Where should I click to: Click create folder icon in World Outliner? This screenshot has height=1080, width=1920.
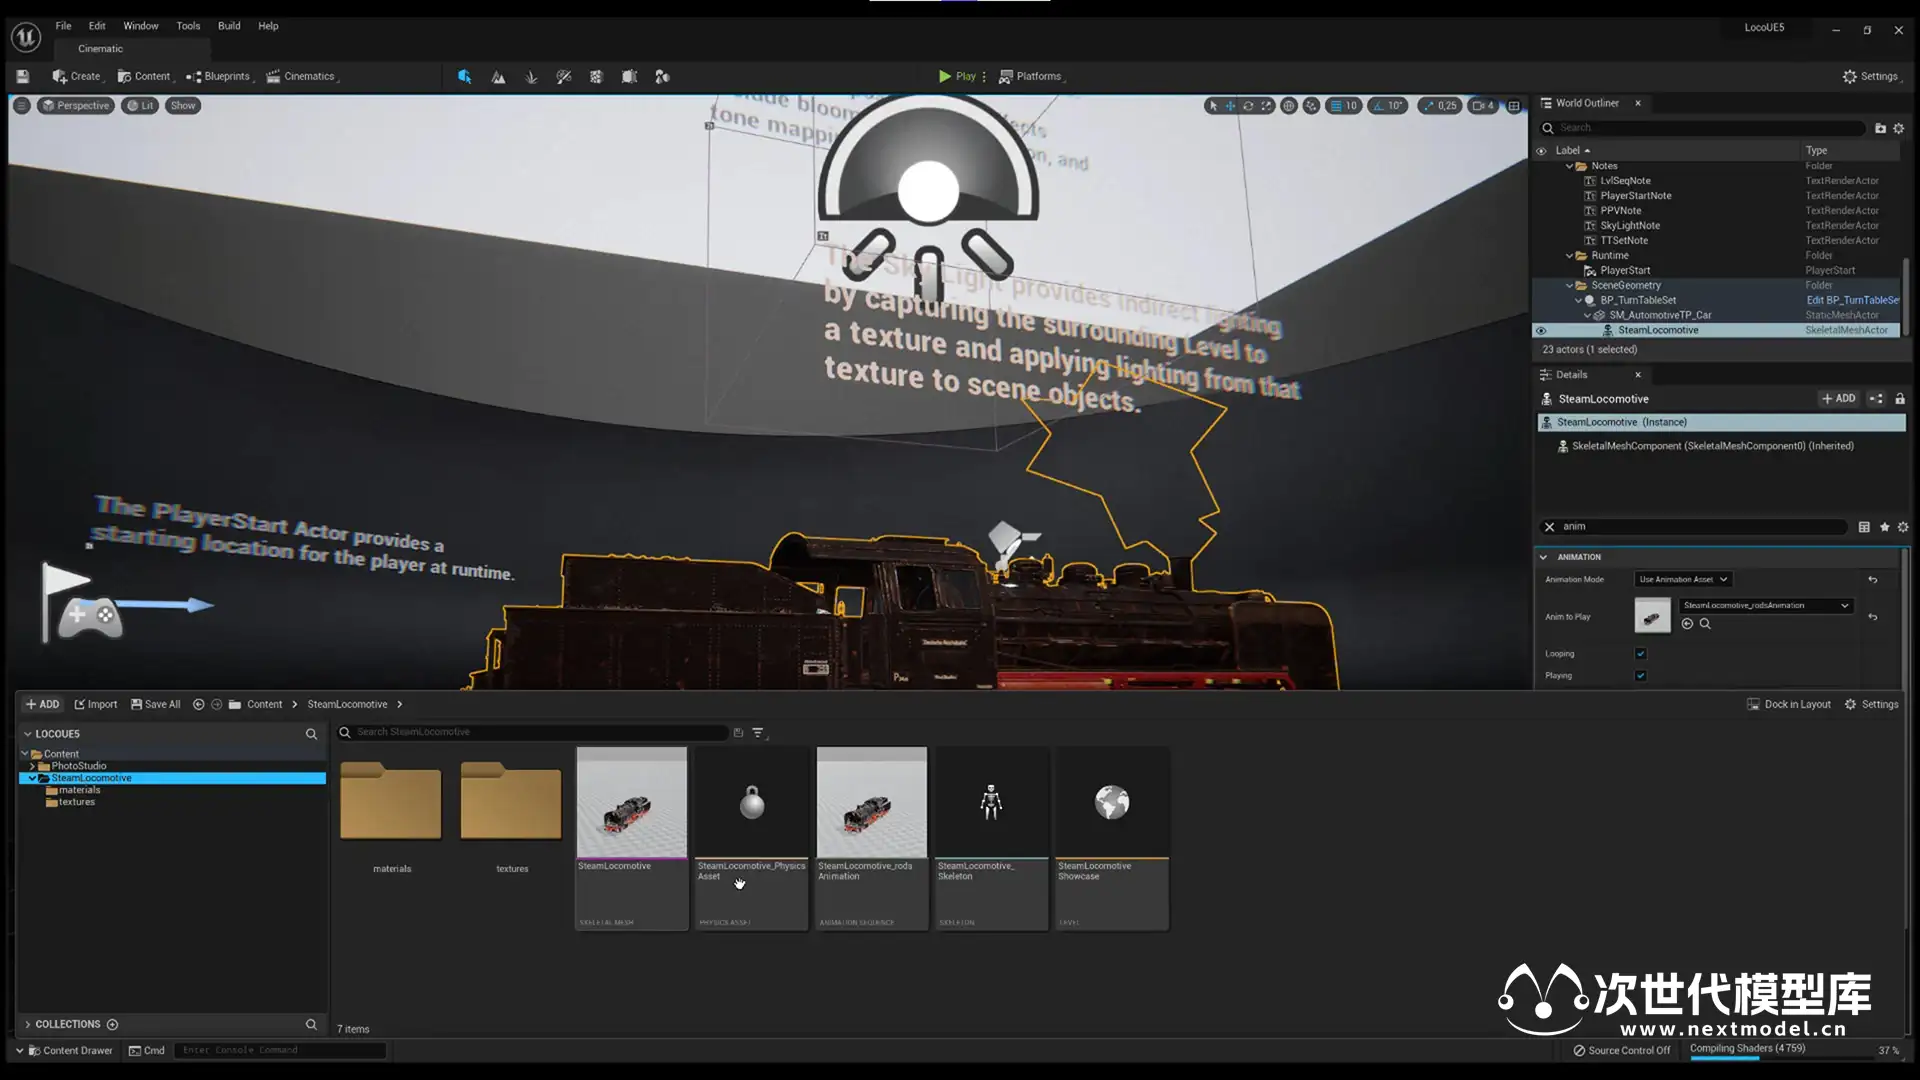point(1880,128)
